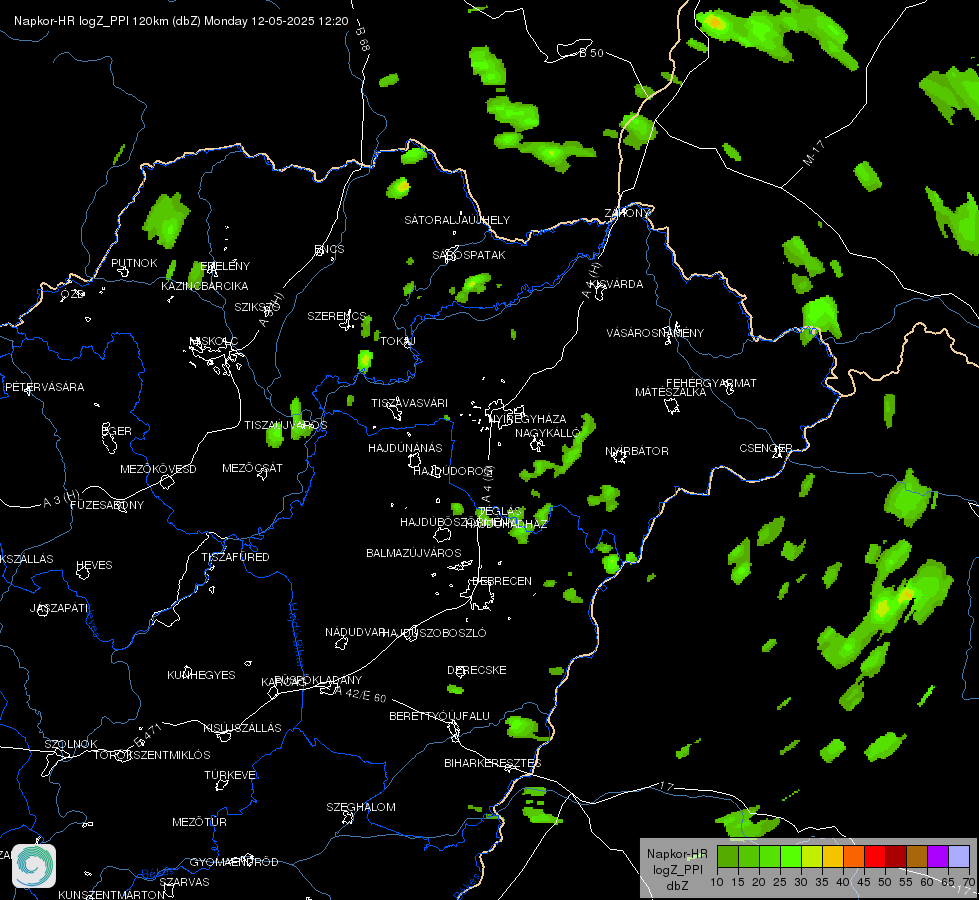Click the FUZESABONY town label
The image size is (979, 900).
107,505
